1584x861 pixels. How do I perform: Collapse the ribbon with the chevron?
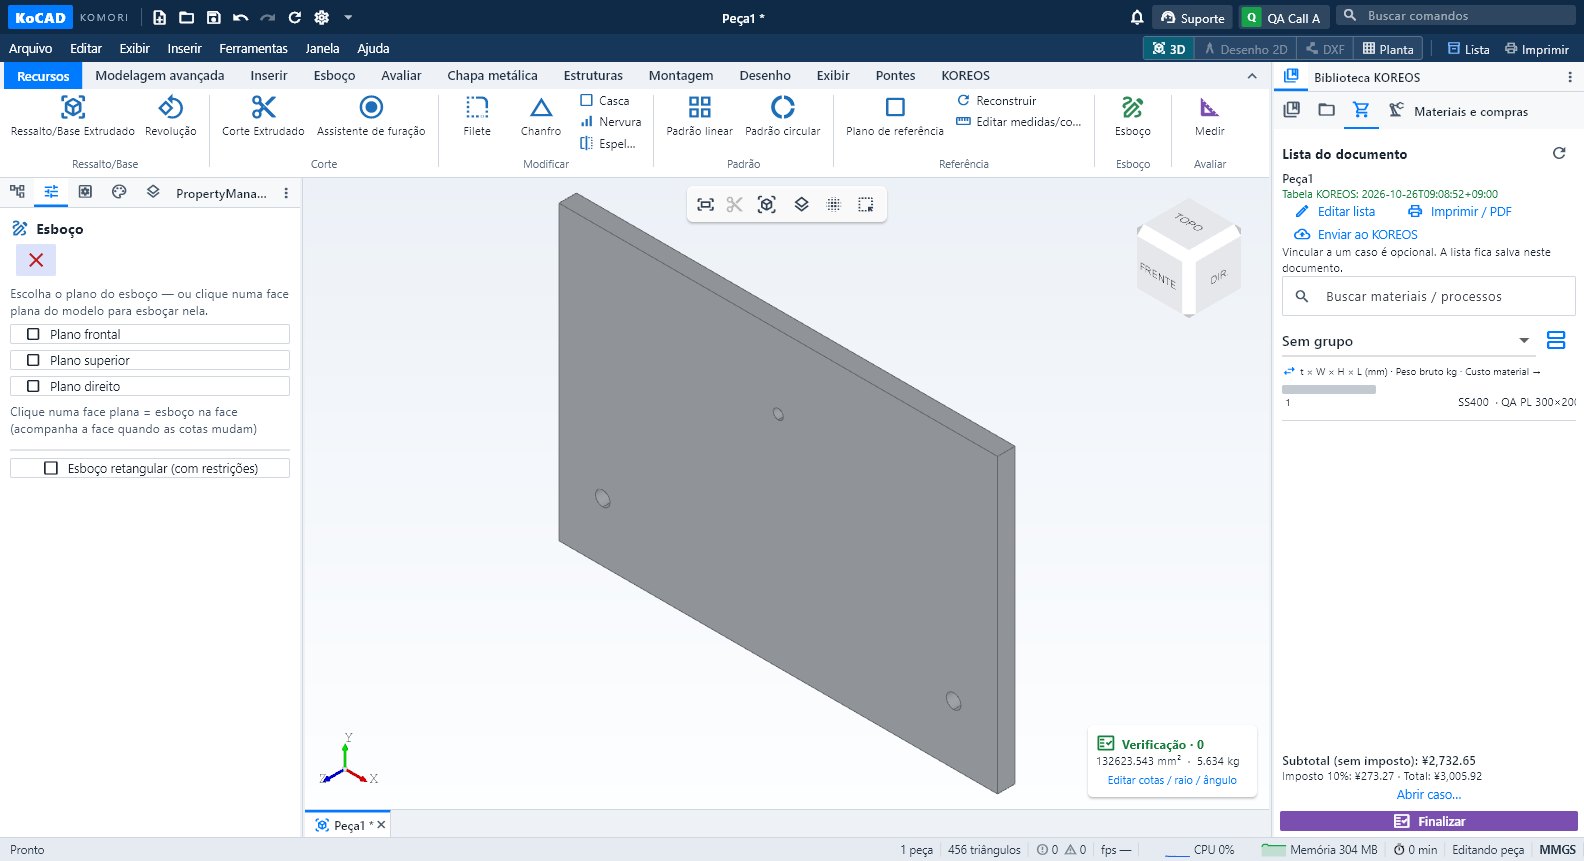(x=1252, y=76)
